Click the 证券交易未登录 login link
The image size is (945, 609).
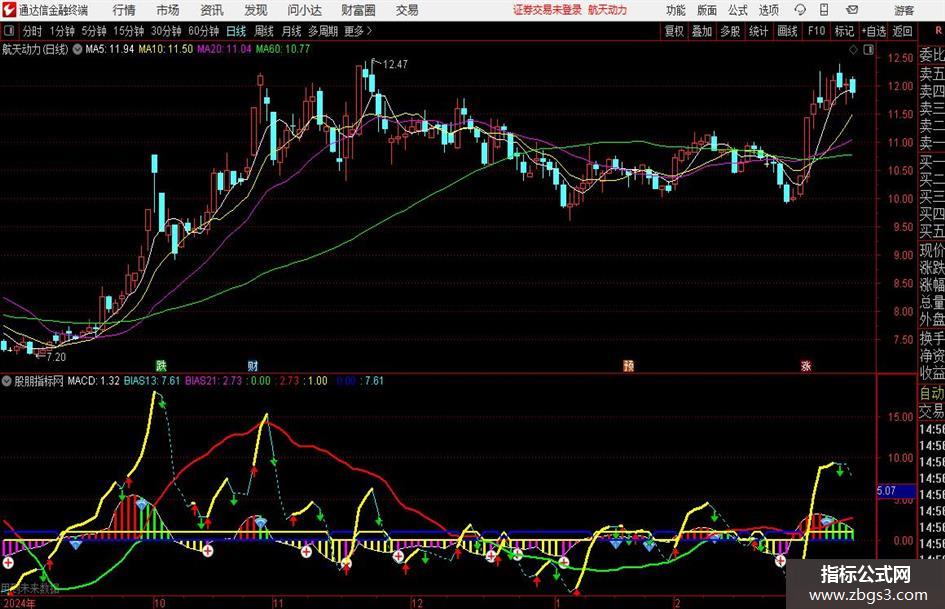548,10
